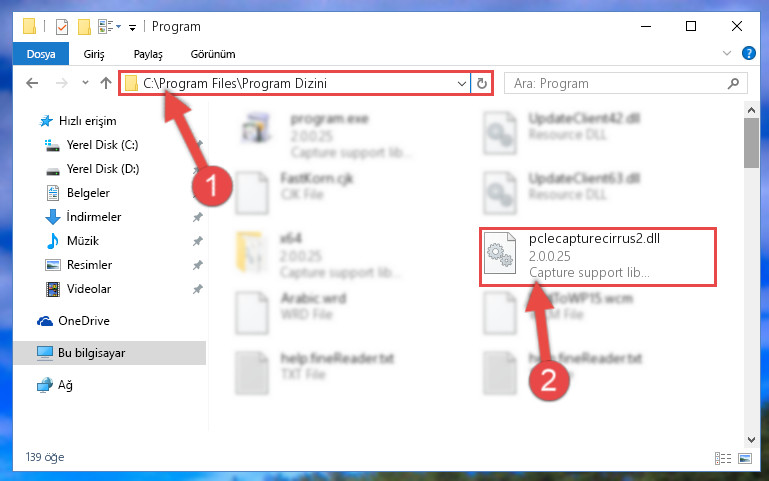The image size is (769, 481).
Task: Go up one folder level arrow
Action: pos(106,83)
